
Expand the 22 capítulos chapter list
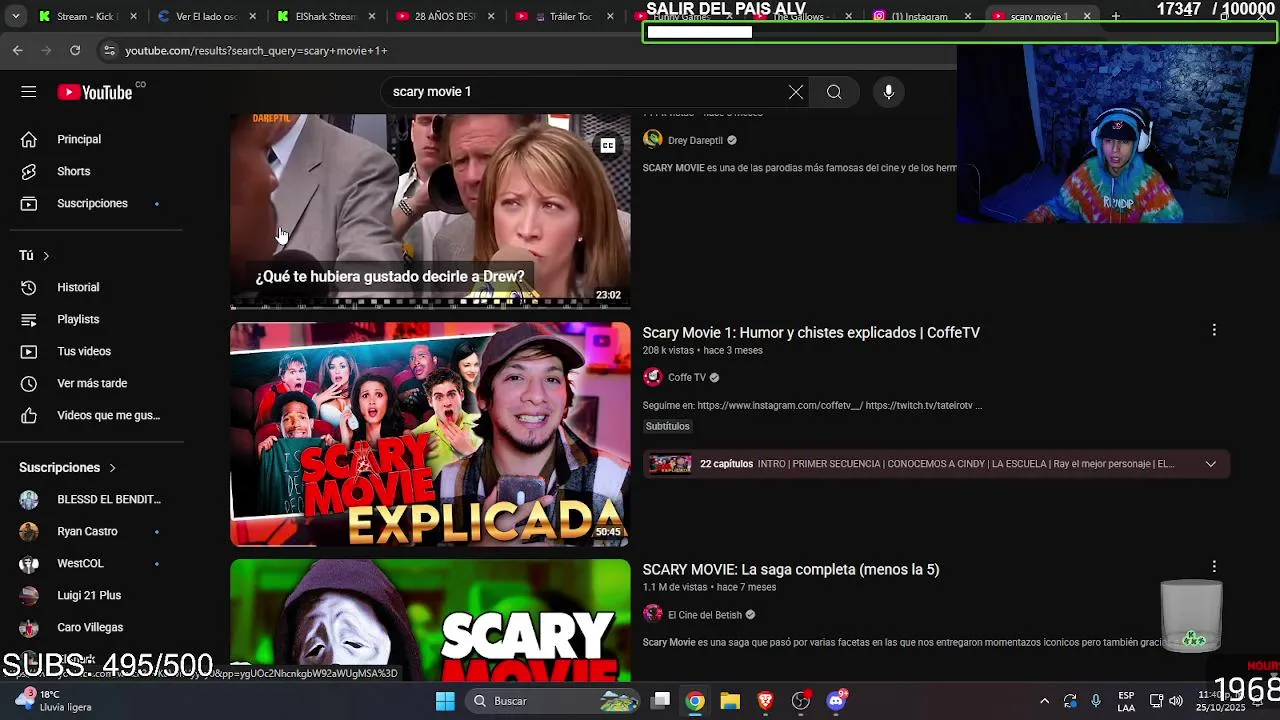[1210, 464]
